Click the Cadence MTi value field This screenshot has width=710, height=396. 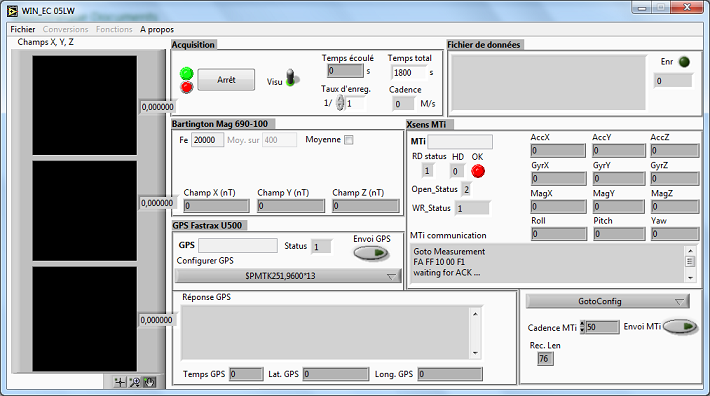pos(602,327)
